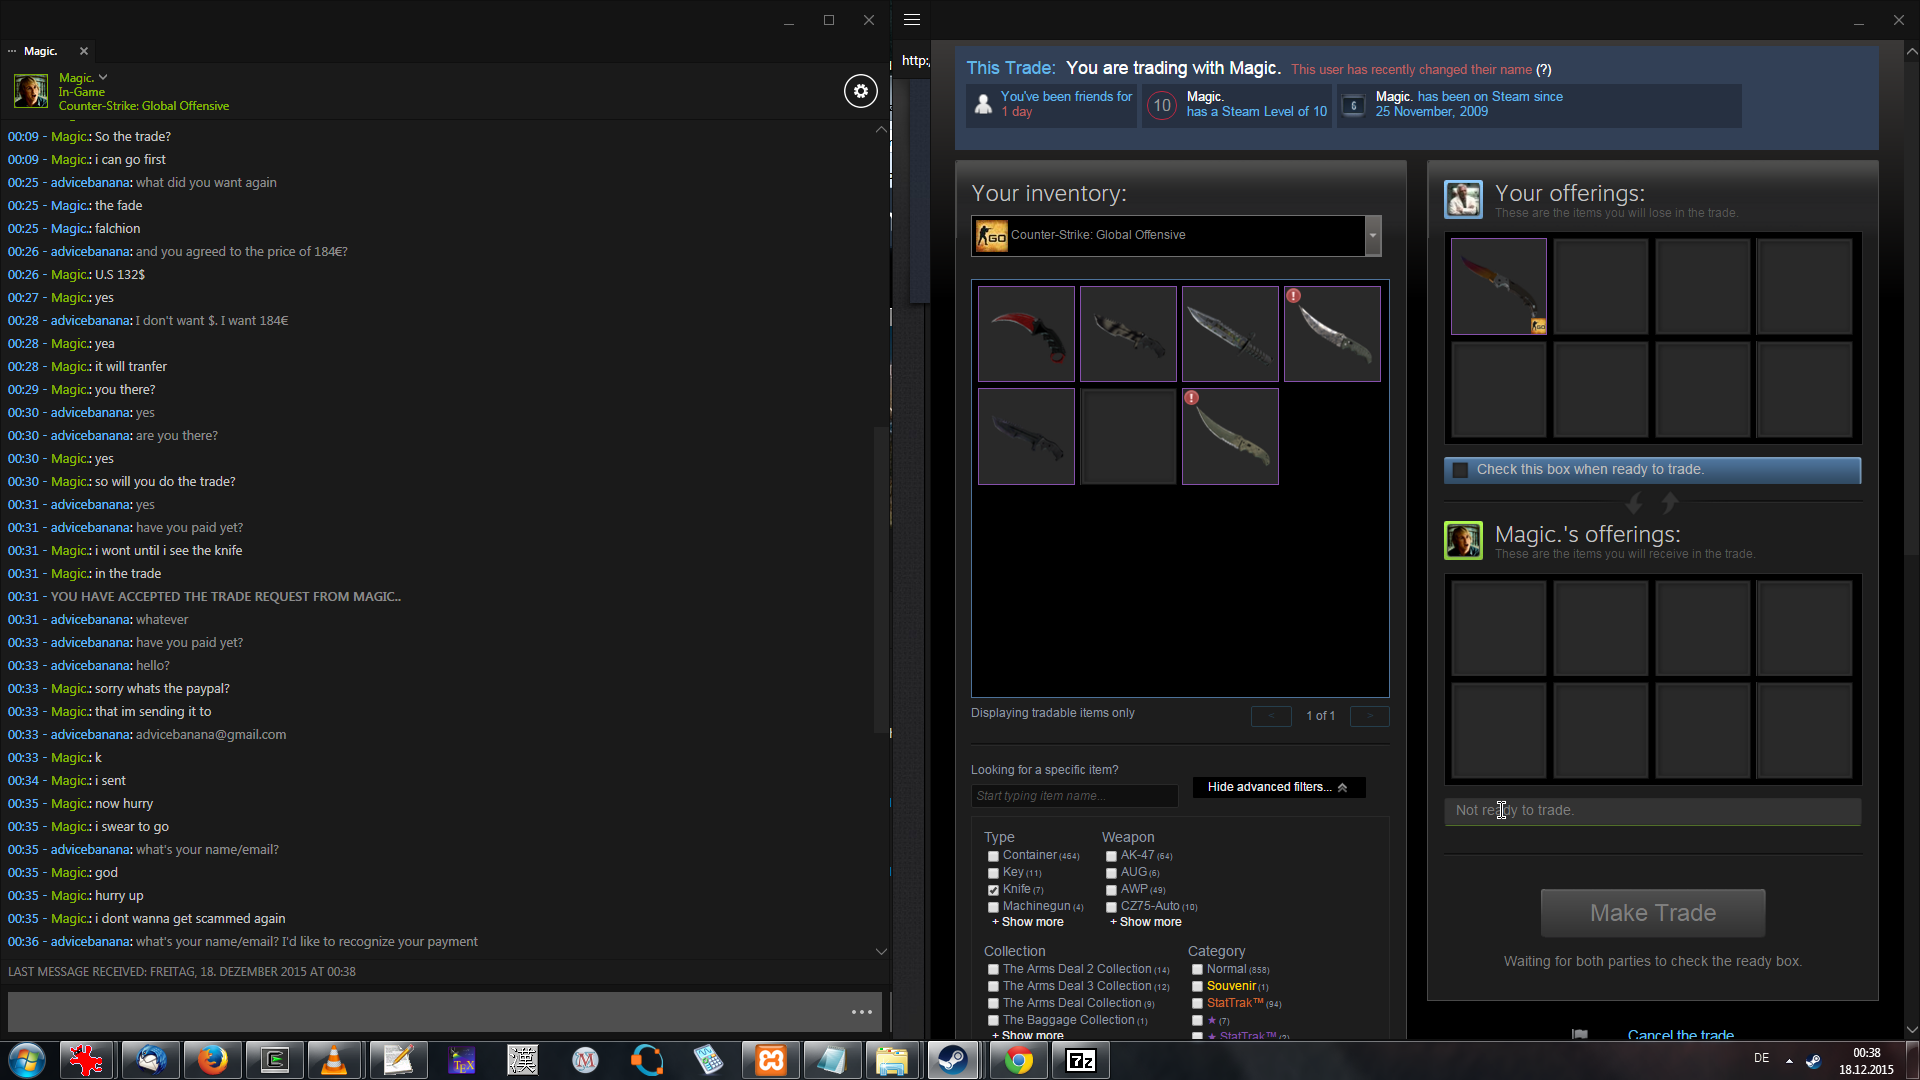Open Steam from the Windows taskbar
Screen dimensions: 1920x1080
953,1060
